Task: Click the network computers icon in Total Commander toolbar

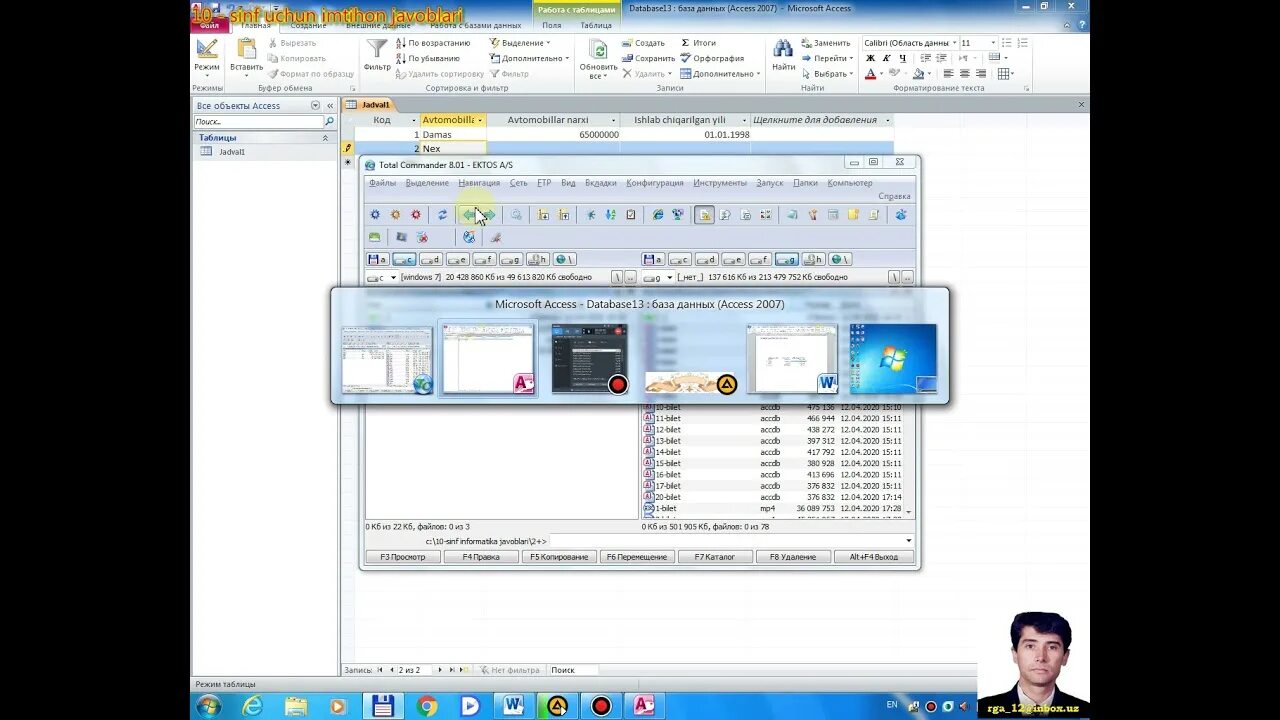Action: (x=677, y=214)
